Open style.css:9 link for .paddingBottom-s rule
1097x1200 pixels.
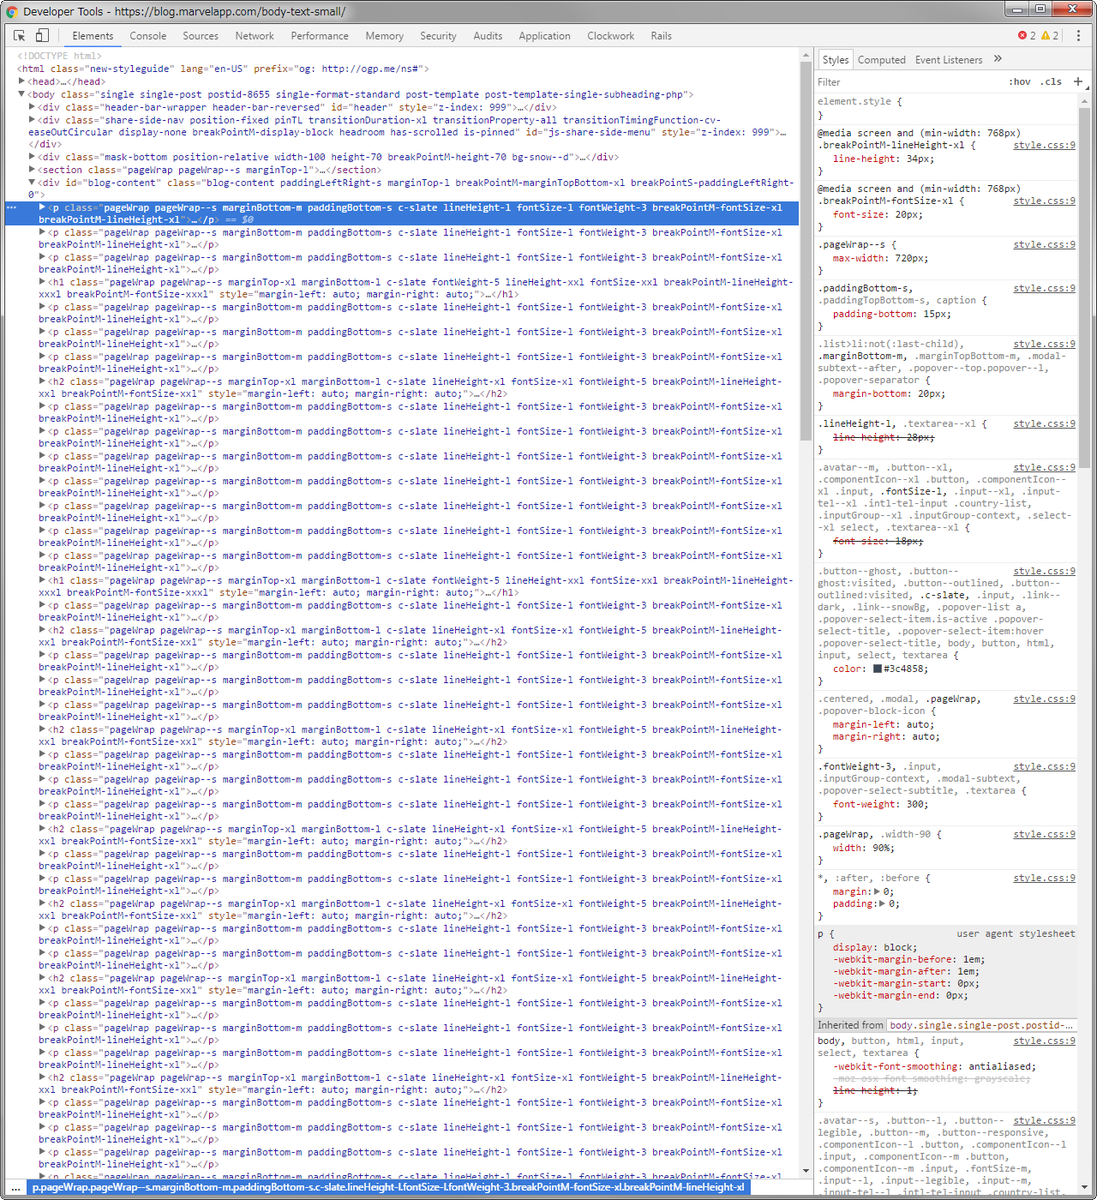1044,288
